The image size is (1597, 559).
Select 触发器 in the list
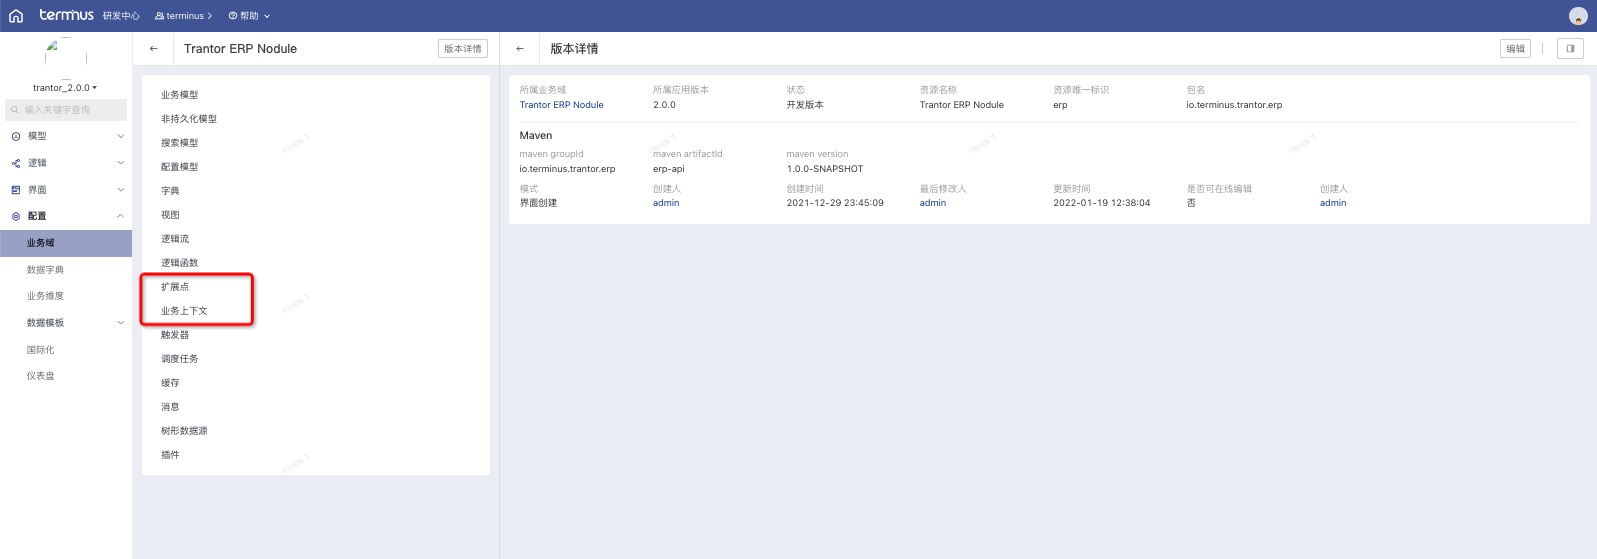[175, 335]
